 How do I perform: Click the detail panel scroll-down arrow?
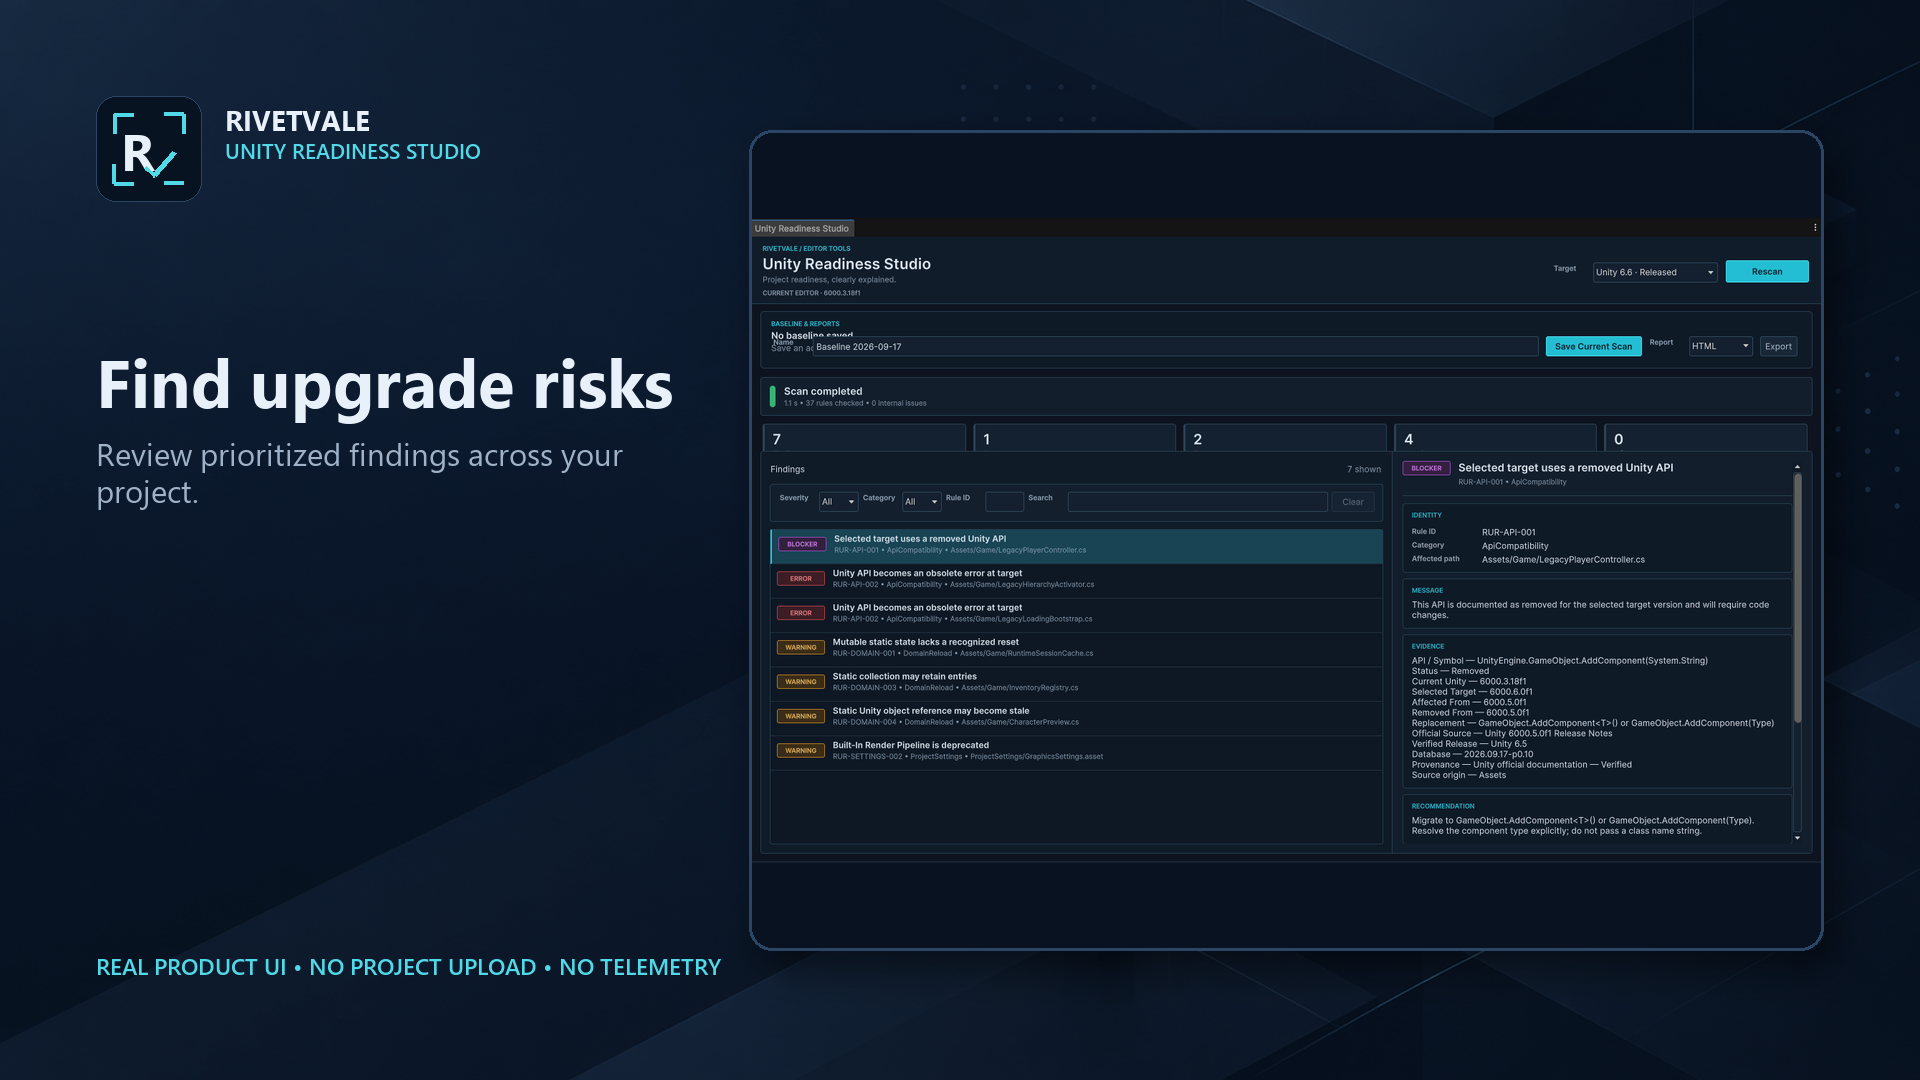click(1797, 838)
